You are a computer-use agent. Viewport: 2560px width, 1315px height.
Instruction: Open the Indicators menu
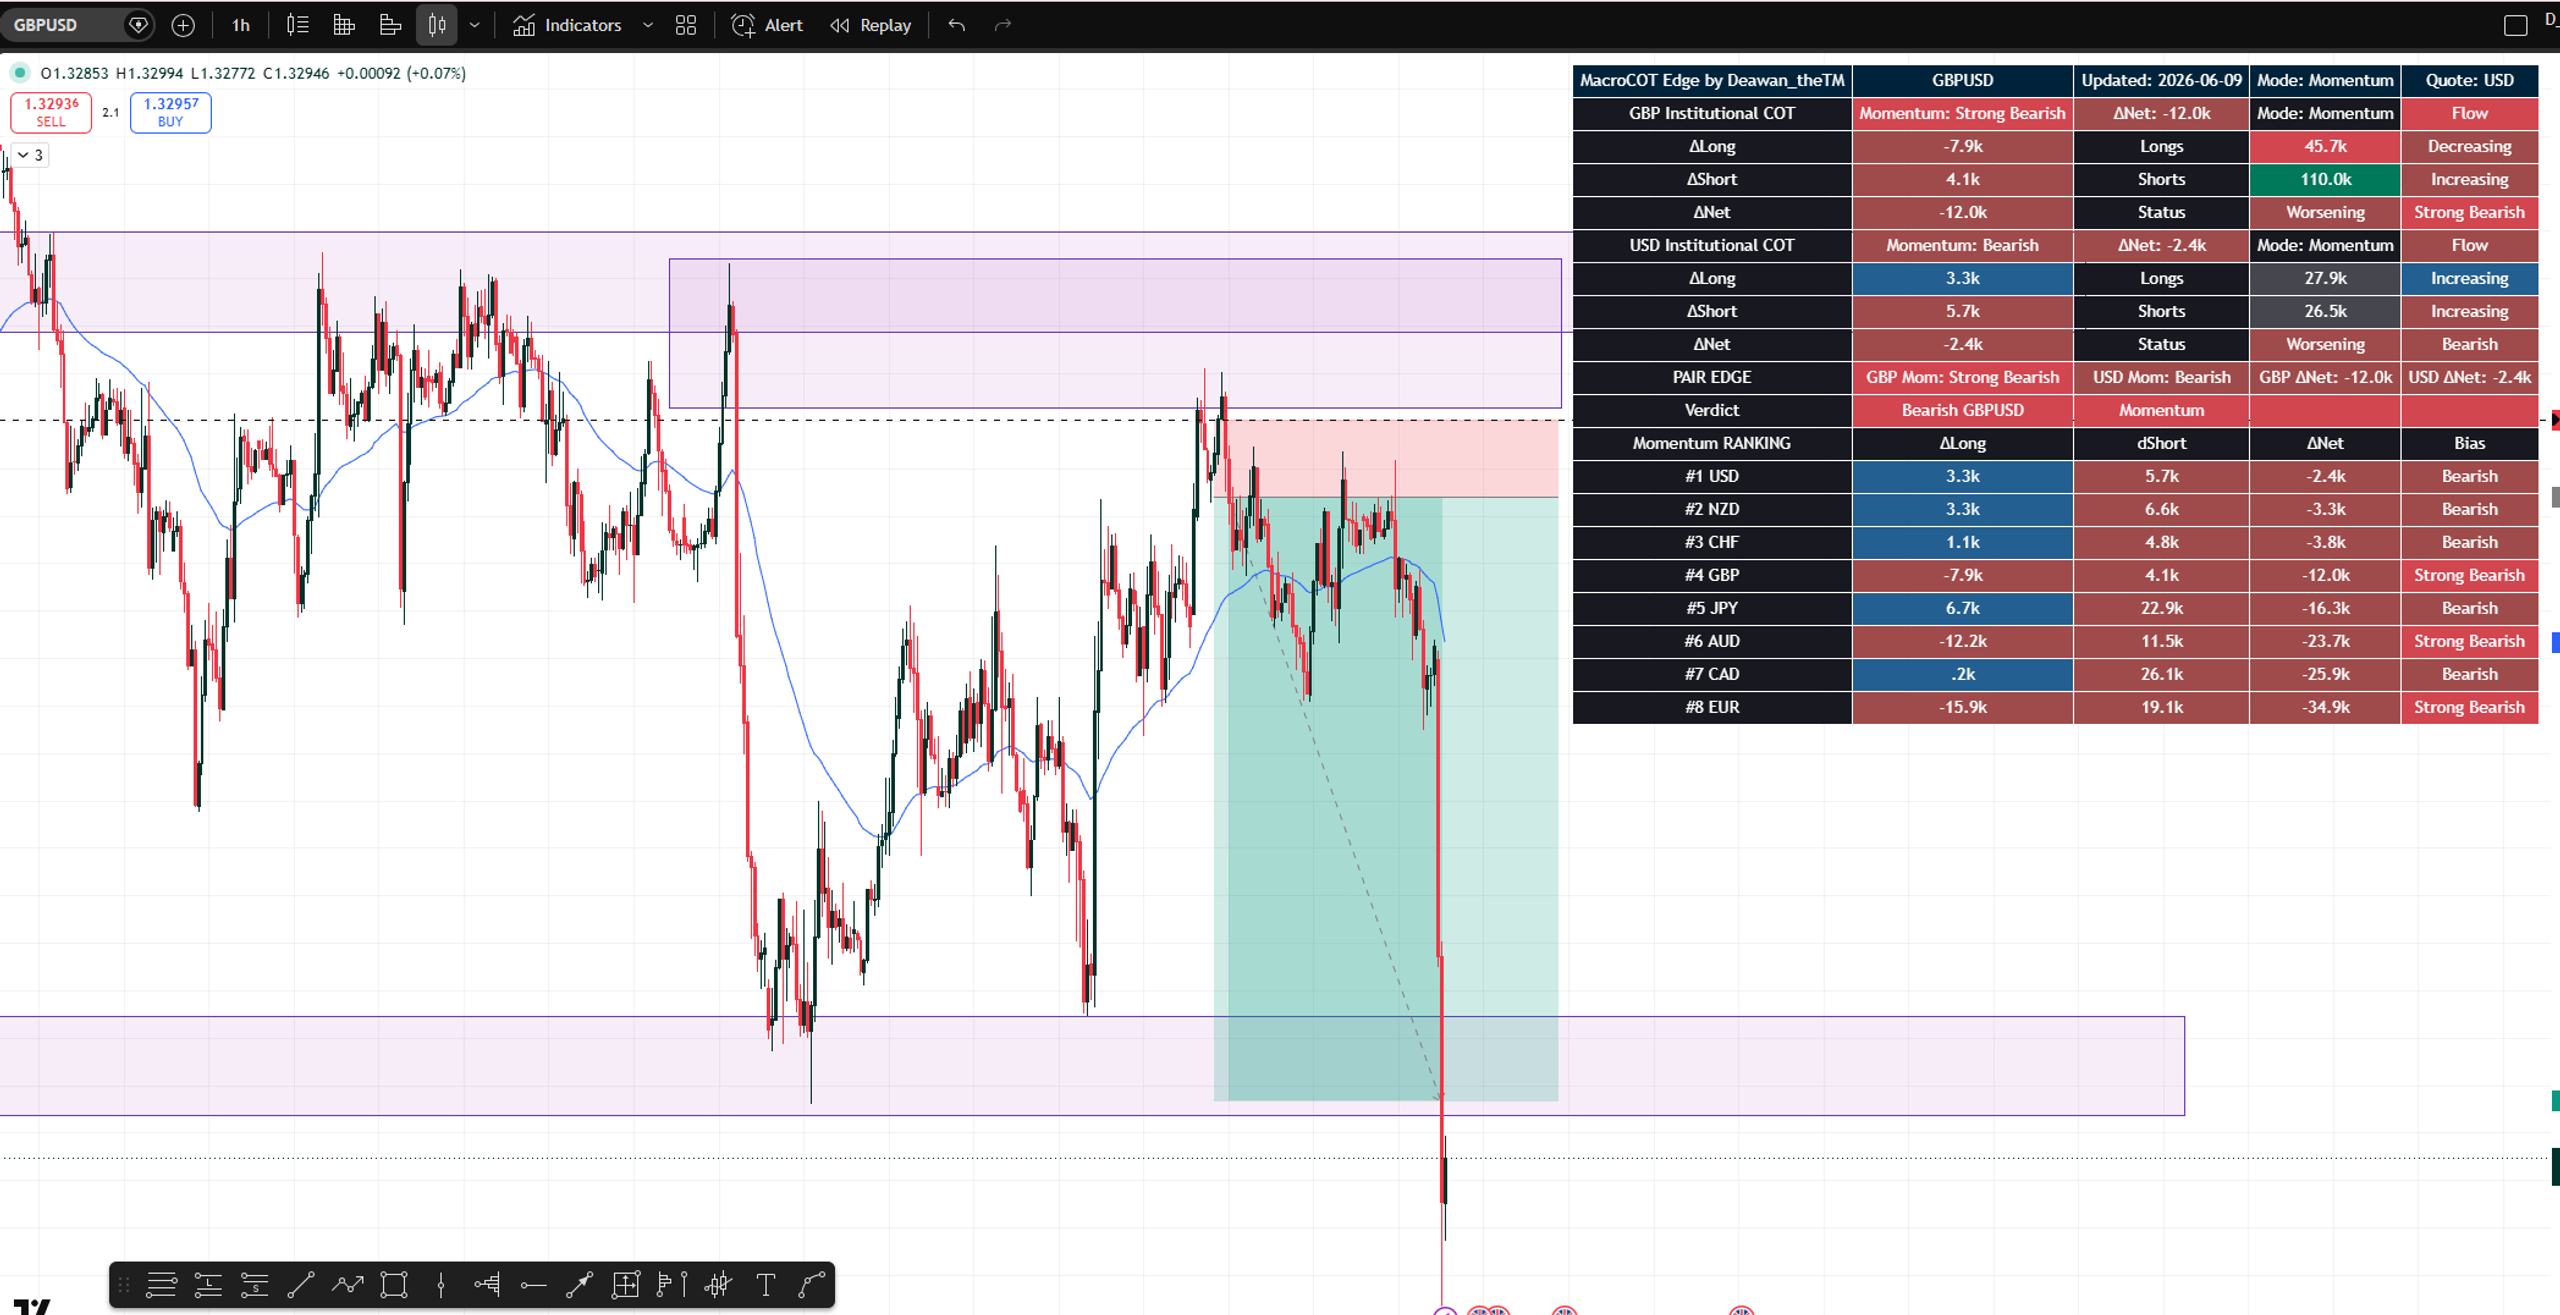[567, 25]
